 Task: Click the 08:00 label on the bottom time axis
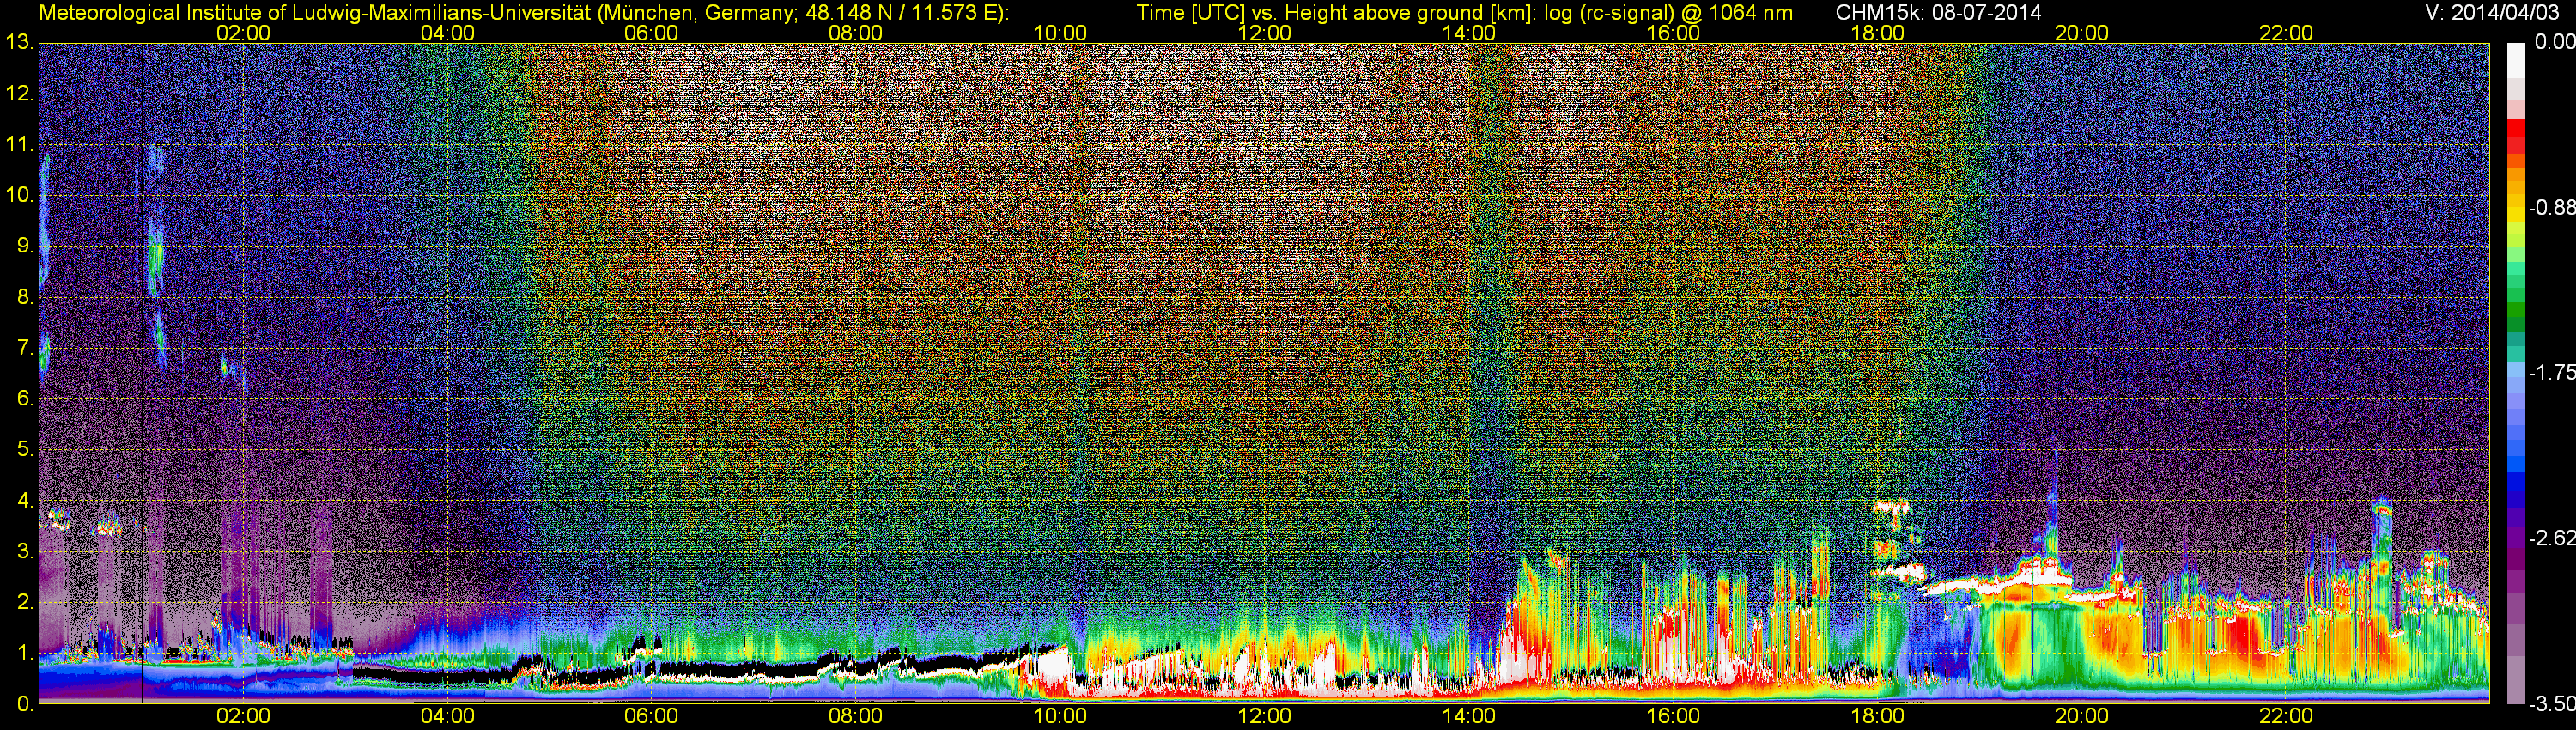pos(856,717)
